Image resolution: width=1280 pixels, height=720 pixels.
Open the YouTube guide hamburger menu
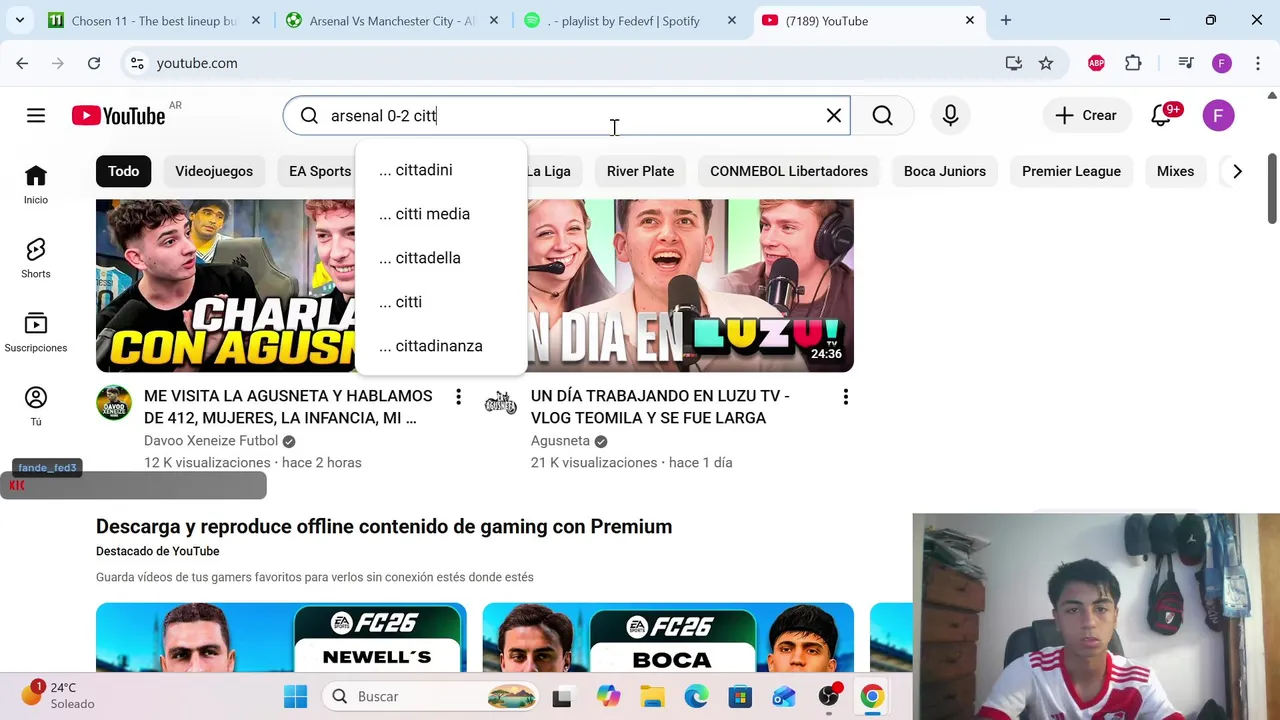(36, 115)
